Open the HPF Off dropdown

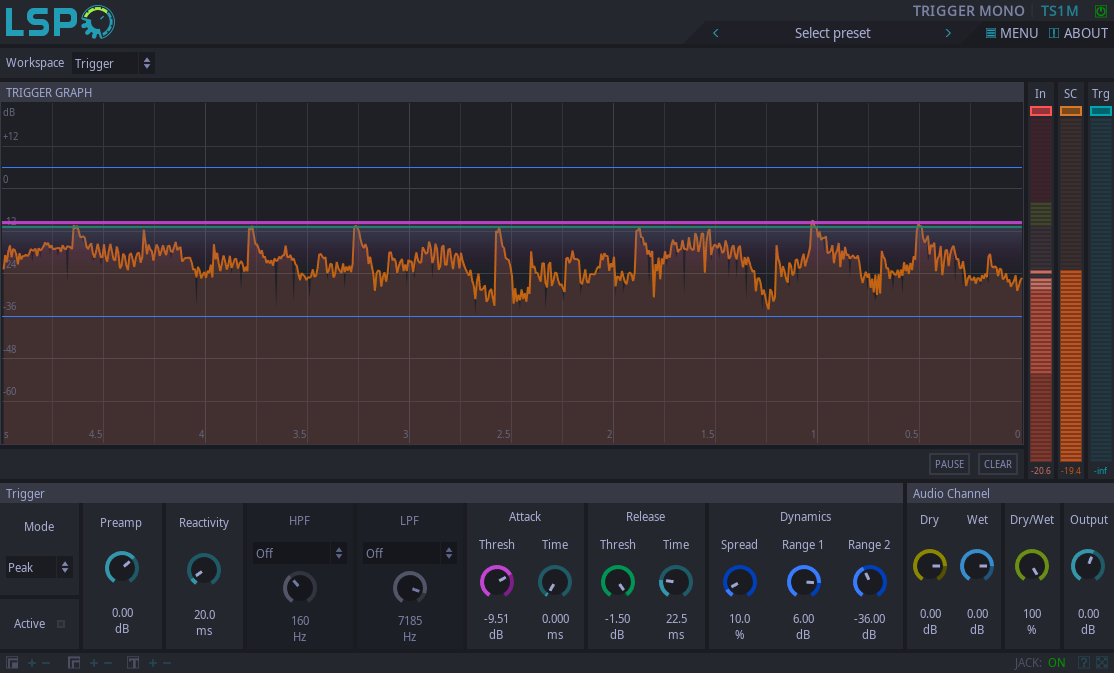(299, 553)
